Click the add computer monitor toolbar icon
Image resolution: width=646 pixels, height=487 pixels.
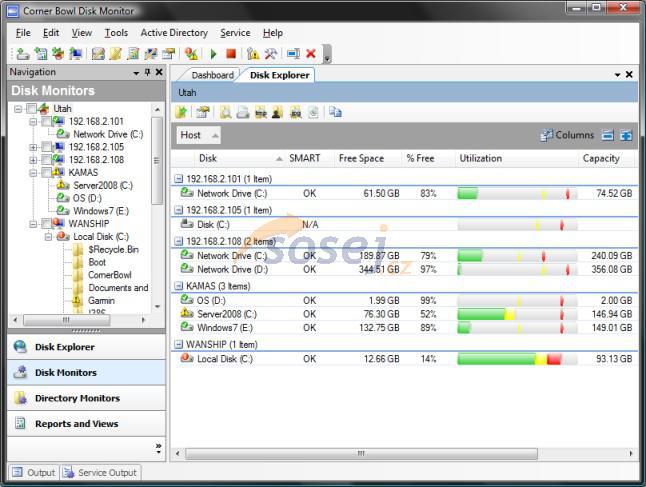click(x=76, y=54)
